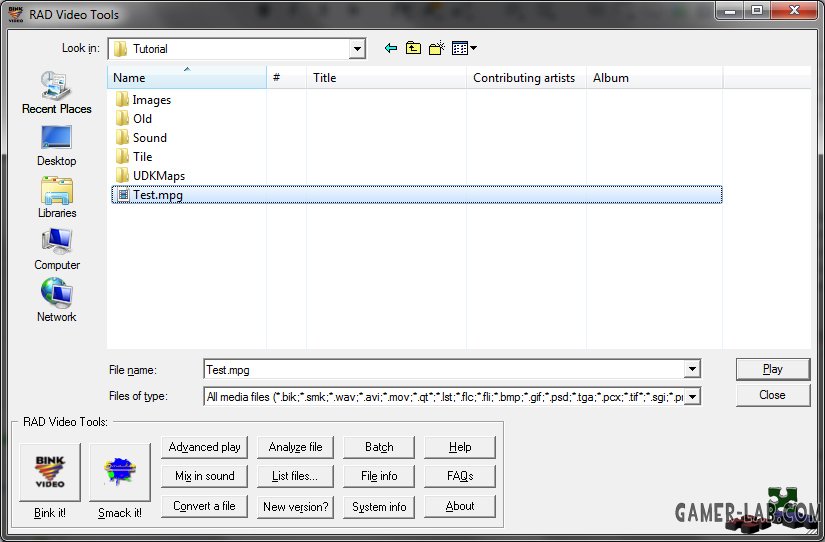Minimize the RAD Video Tools window
Image resolution: width=825 pixels, height=542 pixels.
pyautogui.click(x=730, y=11)
